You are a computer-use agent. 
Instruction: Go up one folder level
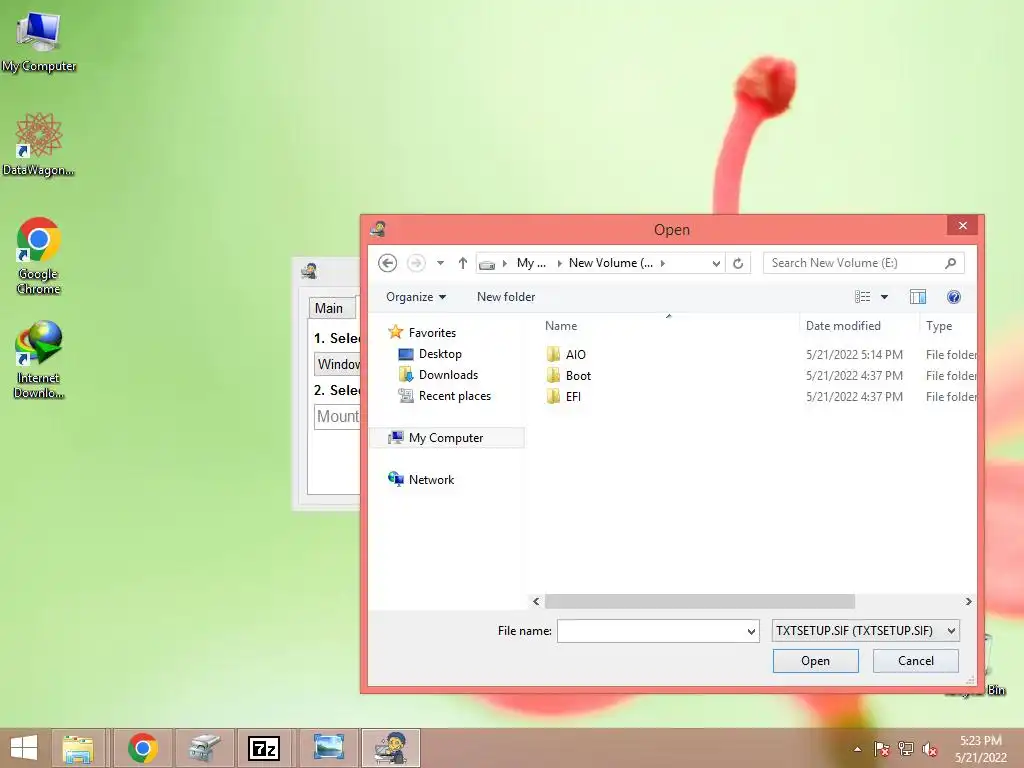tap(462, 263)
